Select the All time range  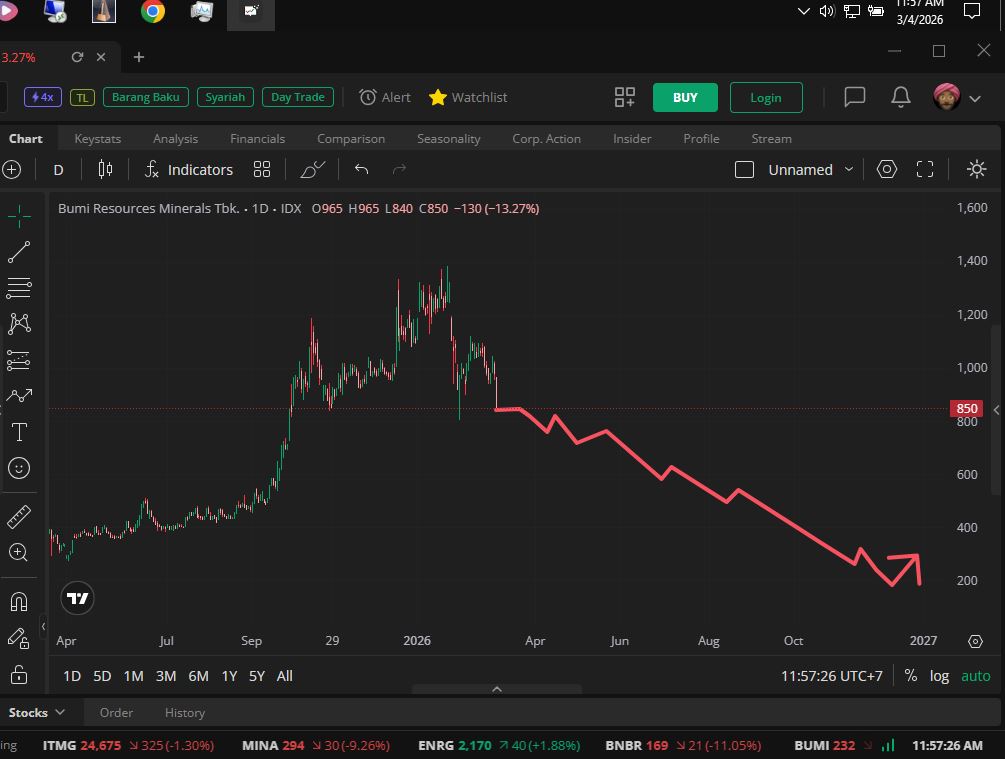click(285, 676)
